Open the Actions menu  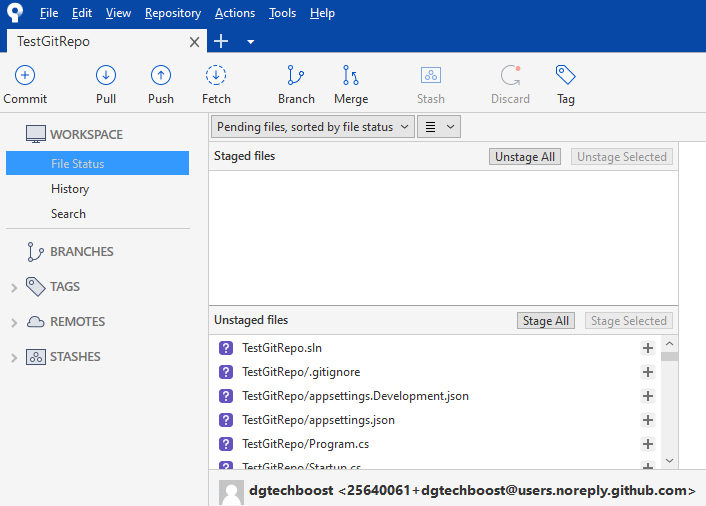pyautogui.click(x=234, y=13)
